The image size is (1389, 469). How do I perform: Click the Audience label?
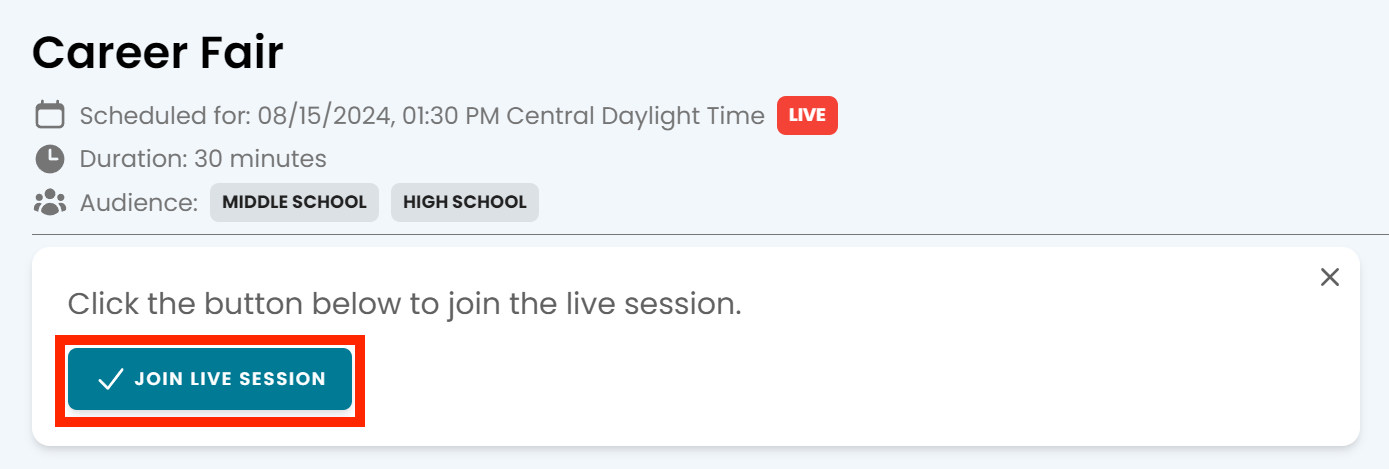pos(139,202)
